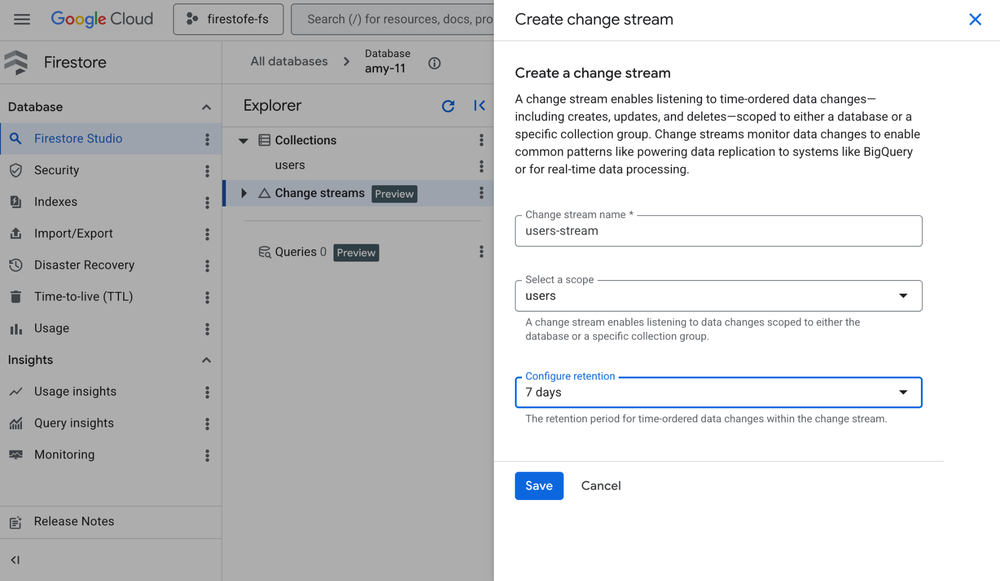1000x581 pixels.
Task: Open more options for Collections
Action: 482,140
